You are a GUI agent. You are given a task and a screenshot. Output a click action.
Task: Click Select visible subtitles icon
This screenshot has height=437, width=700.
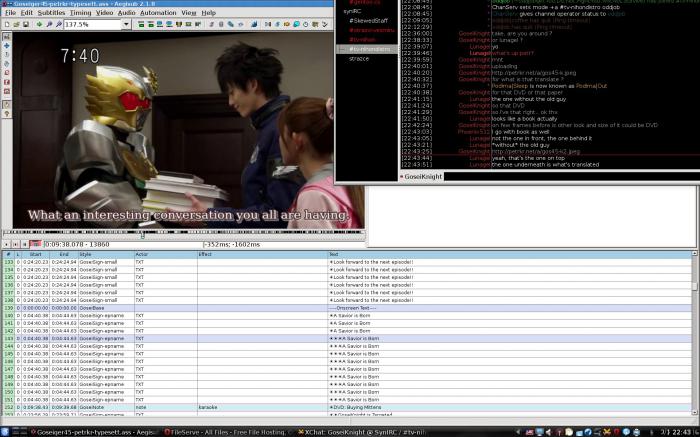179,24
